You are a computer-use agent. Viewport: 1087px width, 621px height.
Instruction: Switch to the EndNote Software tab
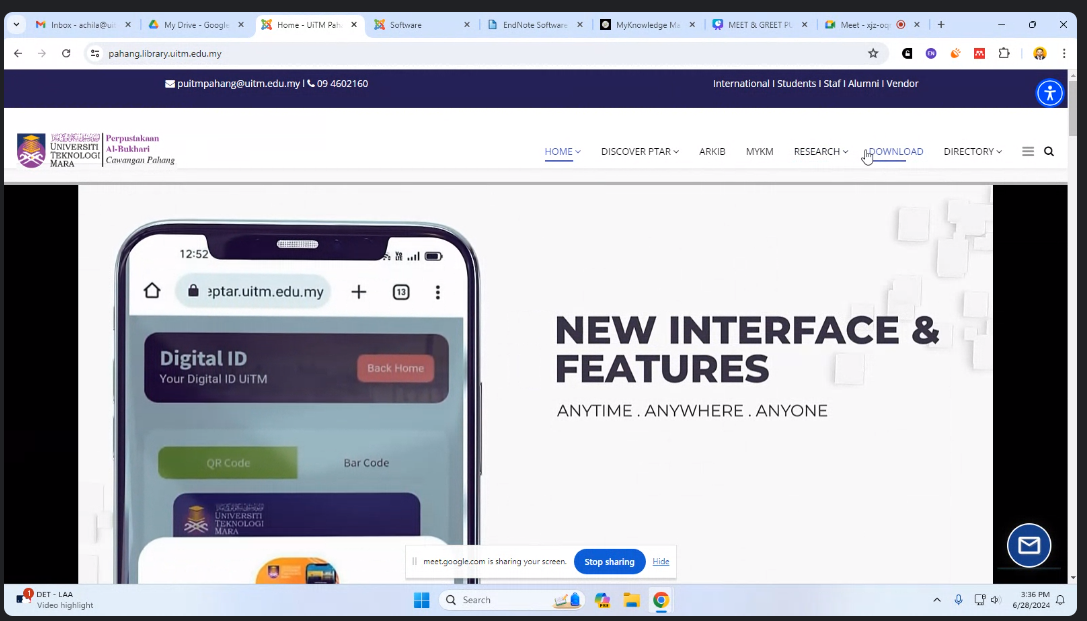534,24
